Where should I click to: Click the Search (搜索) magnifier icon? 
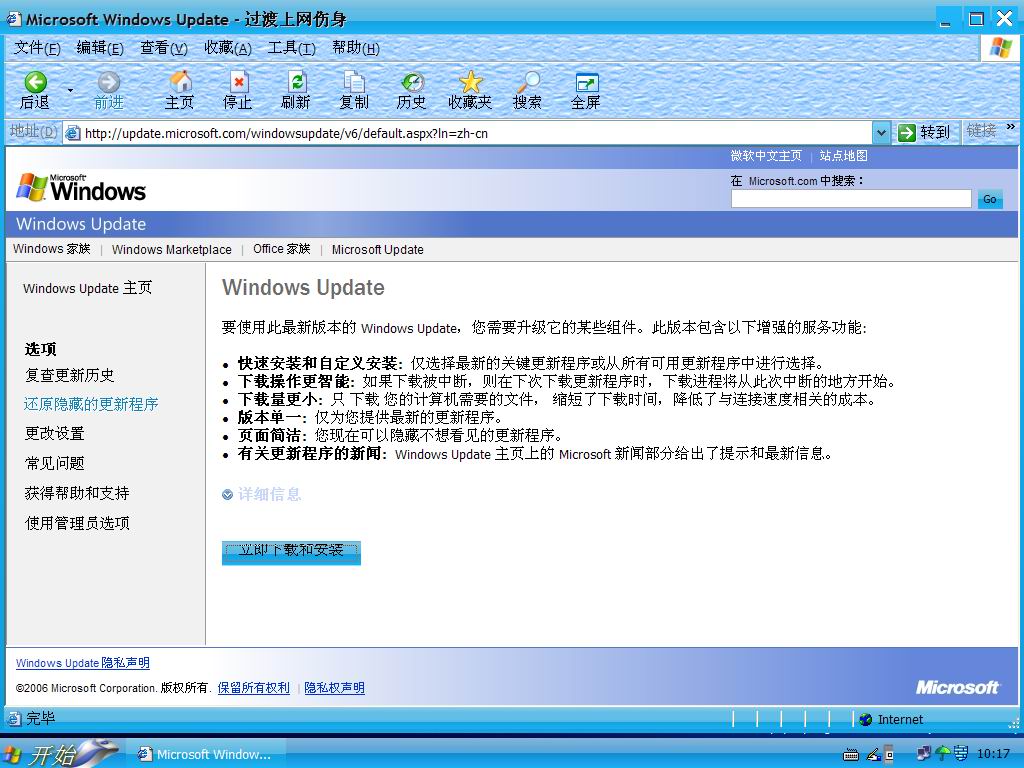tap(528, 82)
